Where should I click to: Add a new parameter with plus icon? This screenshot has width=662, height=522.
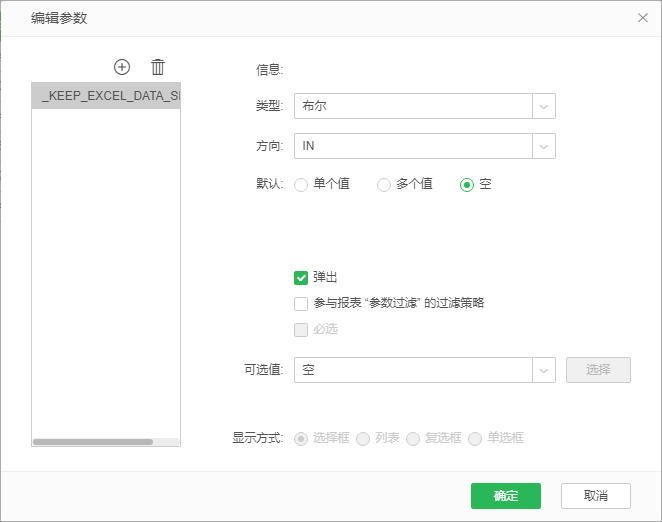click(x=122, y=67)
